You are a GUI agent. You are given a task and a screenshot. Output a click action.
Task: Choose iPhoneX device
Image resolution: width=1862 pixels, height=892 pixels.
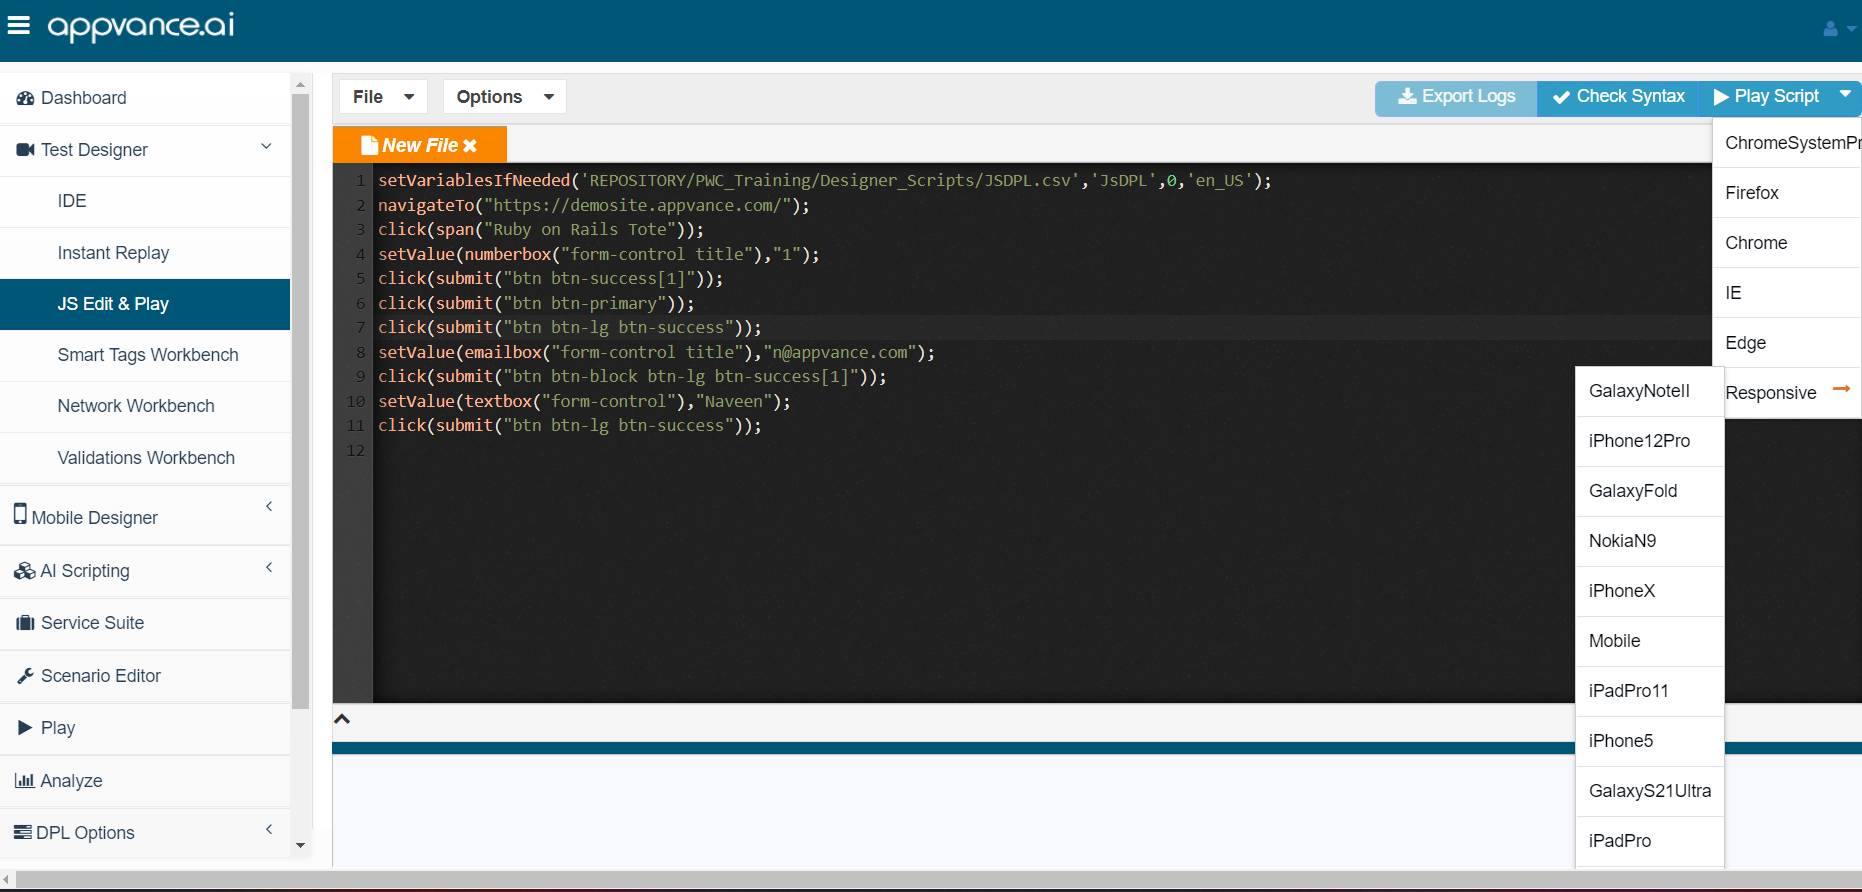pyautogui.click(x=1650, y=591)
